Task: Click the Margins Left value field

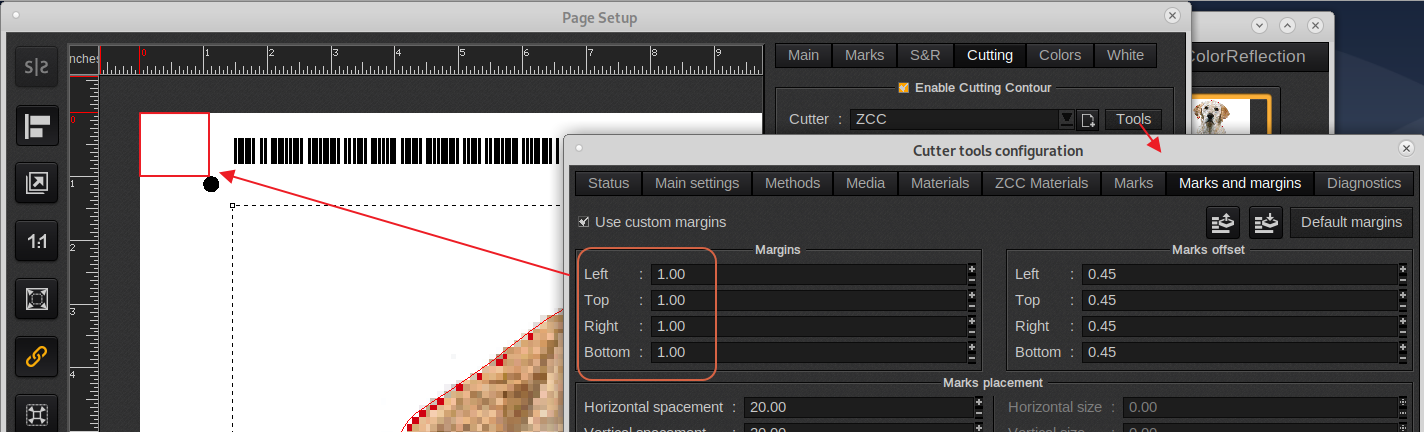Action: (x=808, y=274)
